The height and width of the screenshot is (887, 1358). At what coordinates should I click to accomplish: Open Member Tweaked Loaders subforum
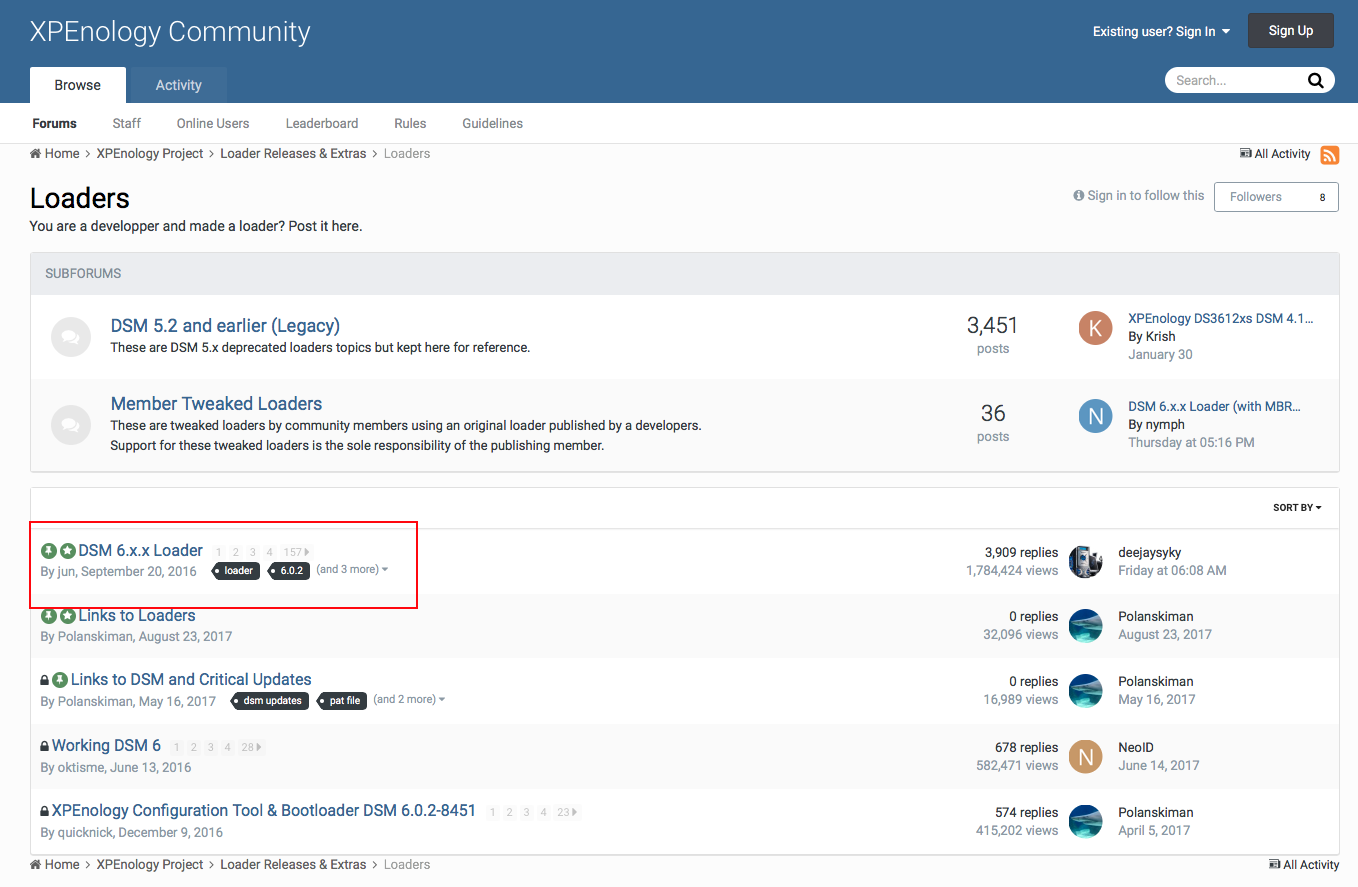coord(216,403)
